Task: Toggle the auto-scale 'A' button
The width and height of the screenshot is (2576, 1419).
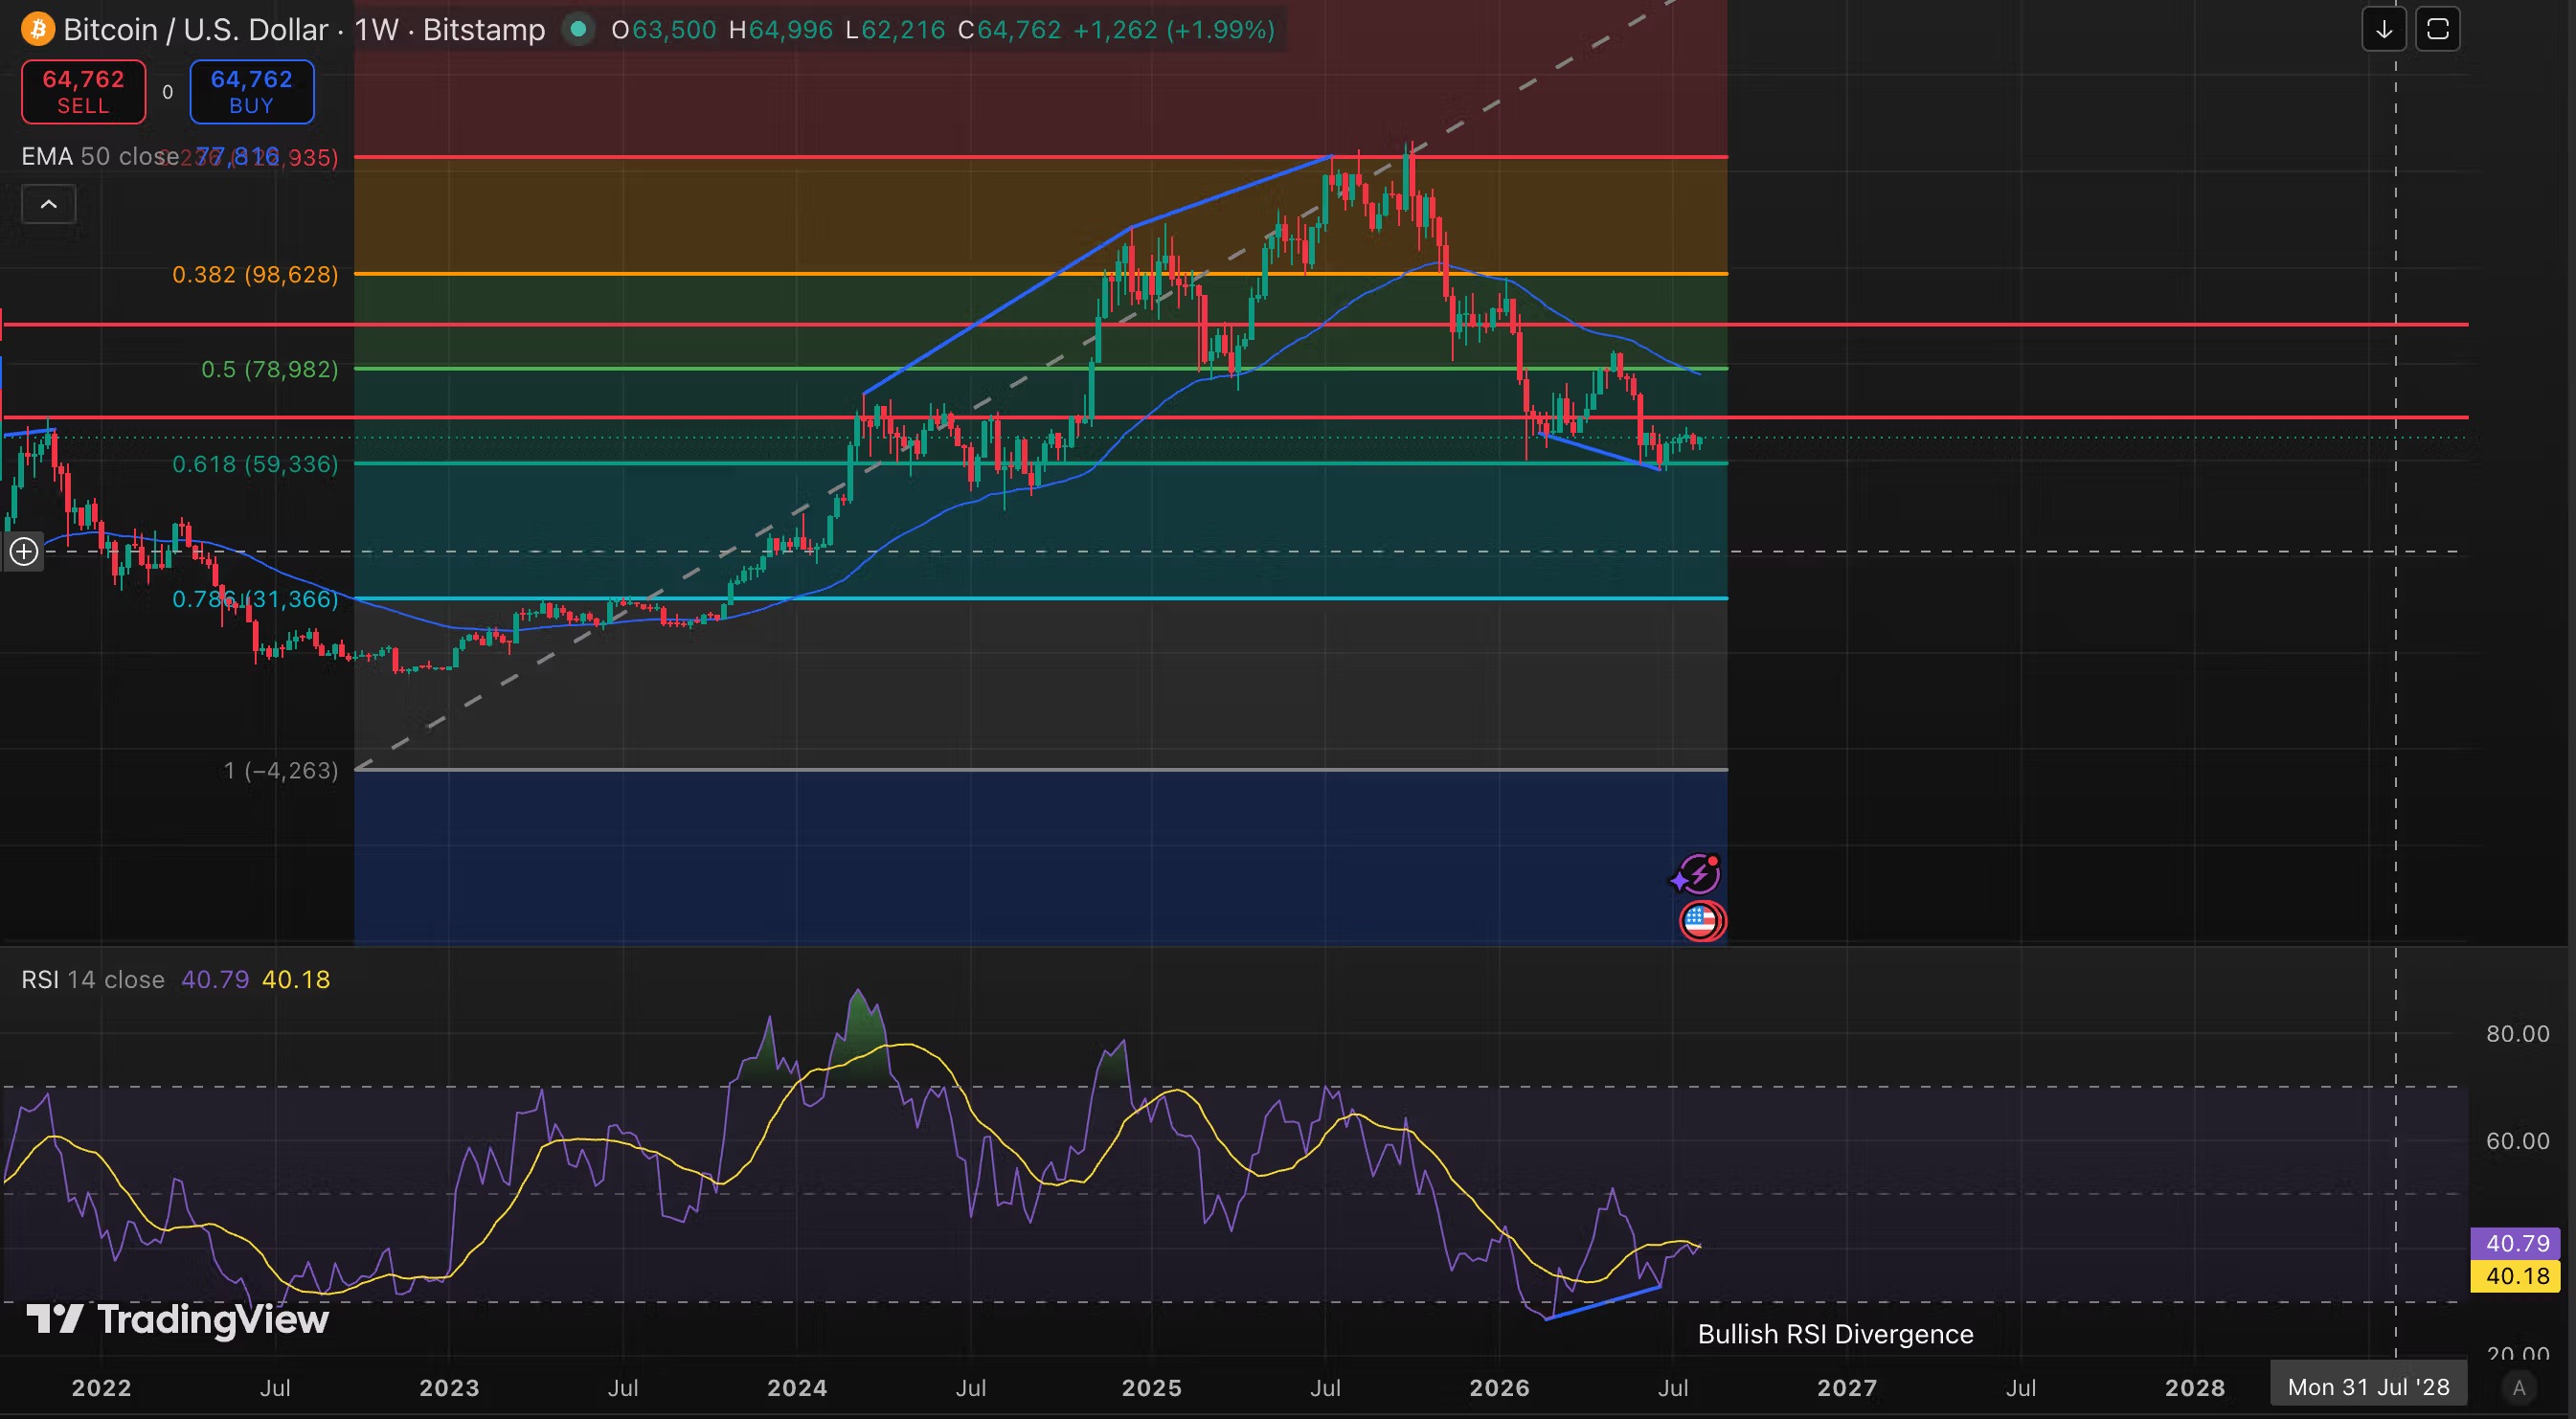Action: point(2519,1387)
